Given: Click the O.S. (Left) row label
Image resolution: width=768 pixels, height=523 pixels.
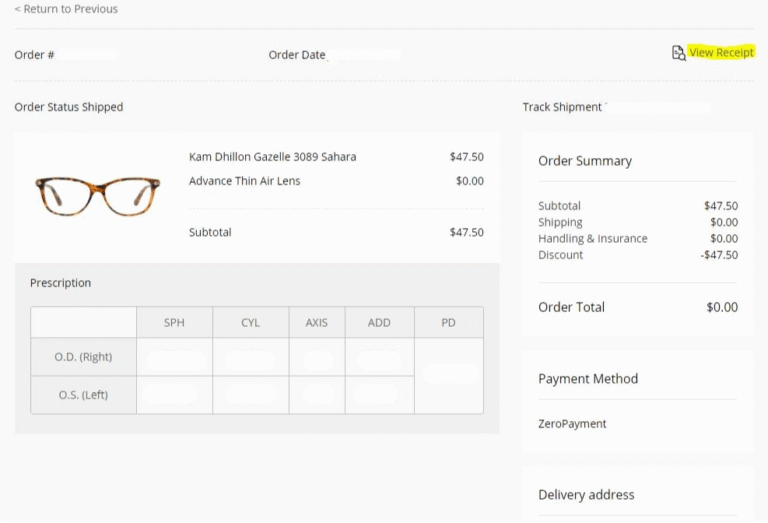Looking at the screenshot, I should [x=83, y=395].
